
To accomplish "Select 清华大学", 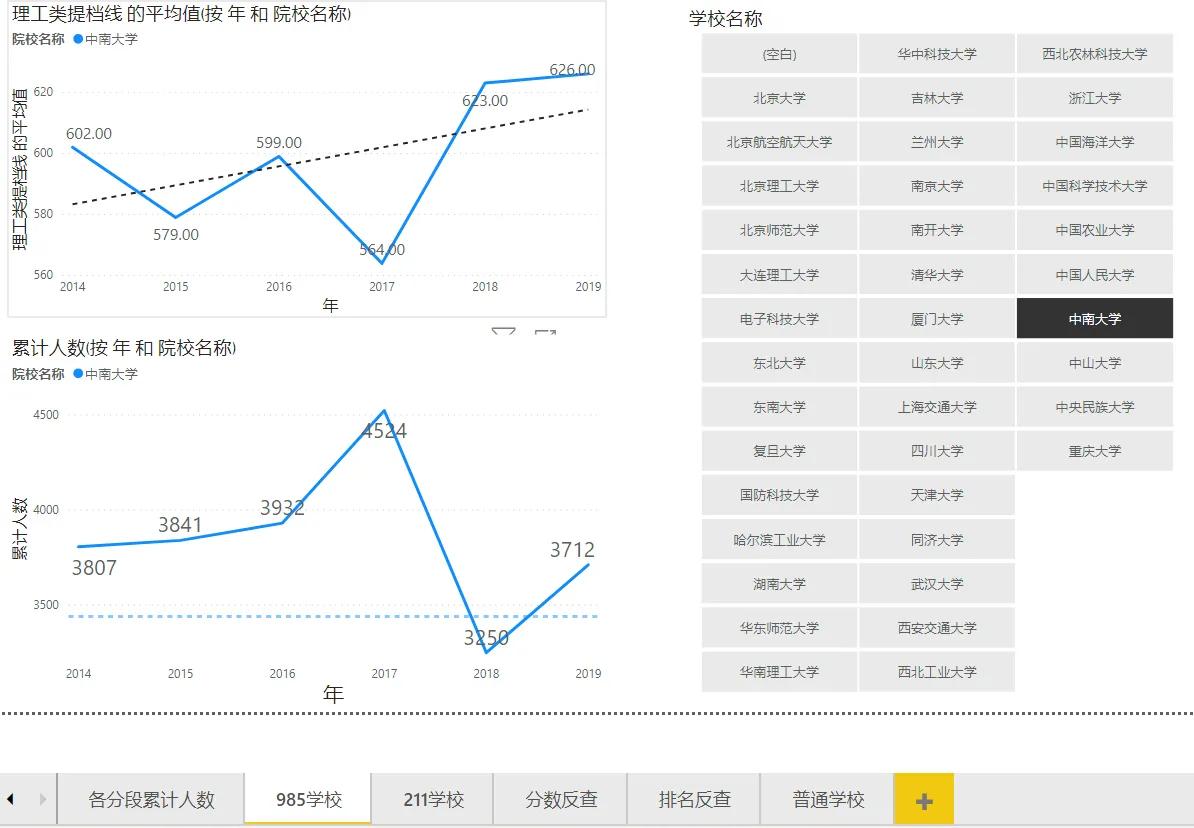I will tap(937, 275).
